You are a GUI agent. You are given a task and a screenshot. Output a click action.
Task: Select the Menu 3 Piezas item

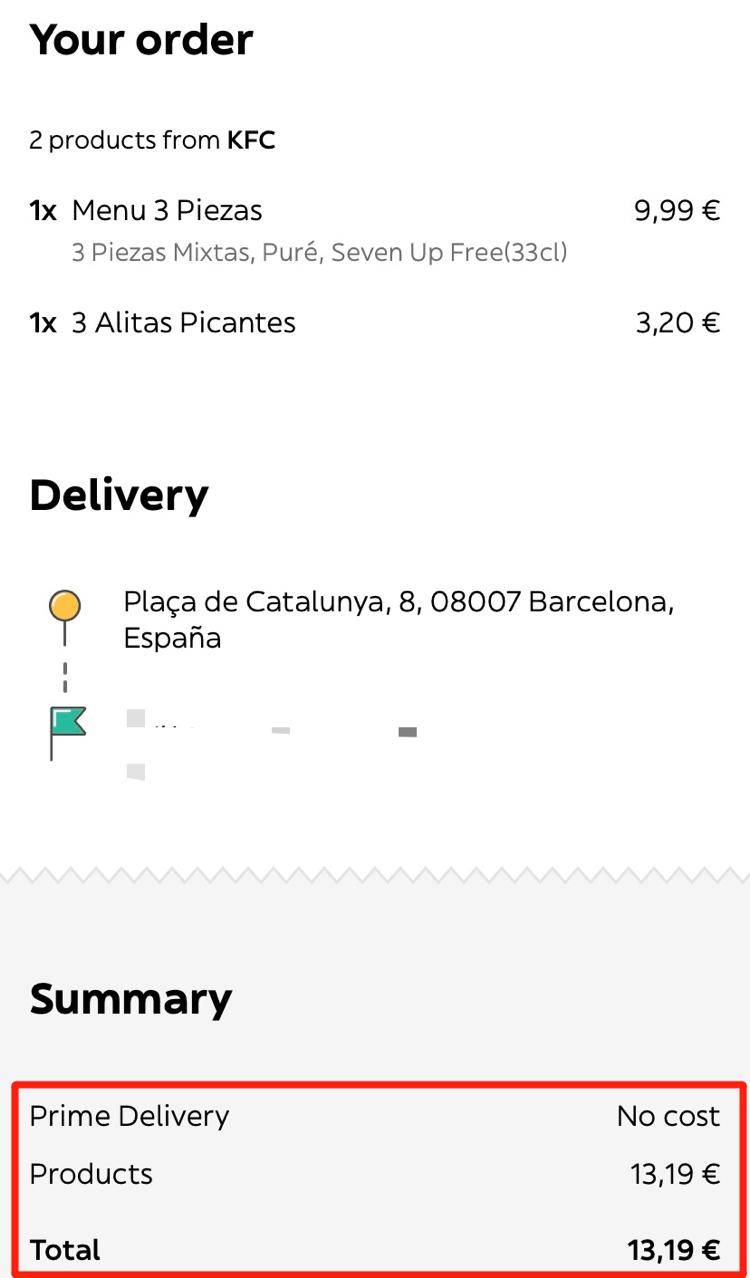click(167, 211)
